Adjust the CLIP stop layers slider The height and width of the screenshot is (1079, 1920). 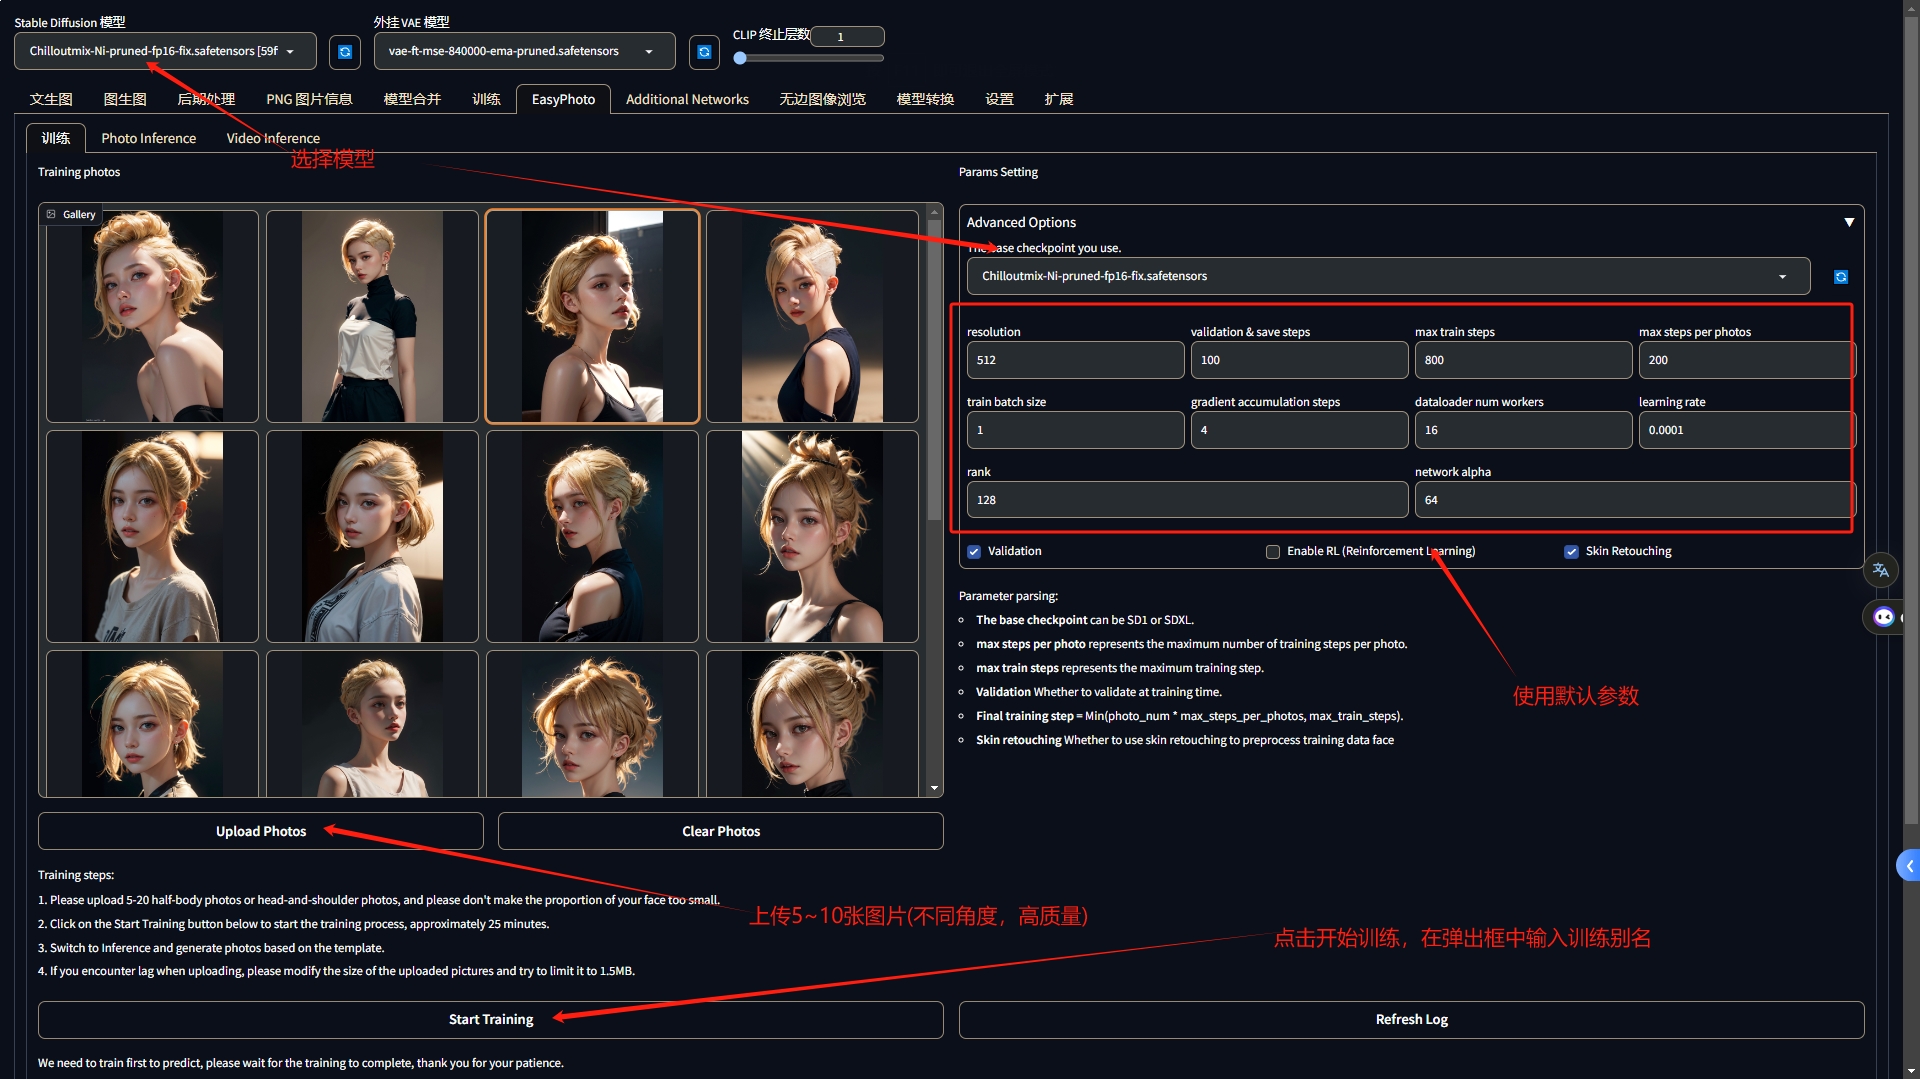click(x=740, y=58)
